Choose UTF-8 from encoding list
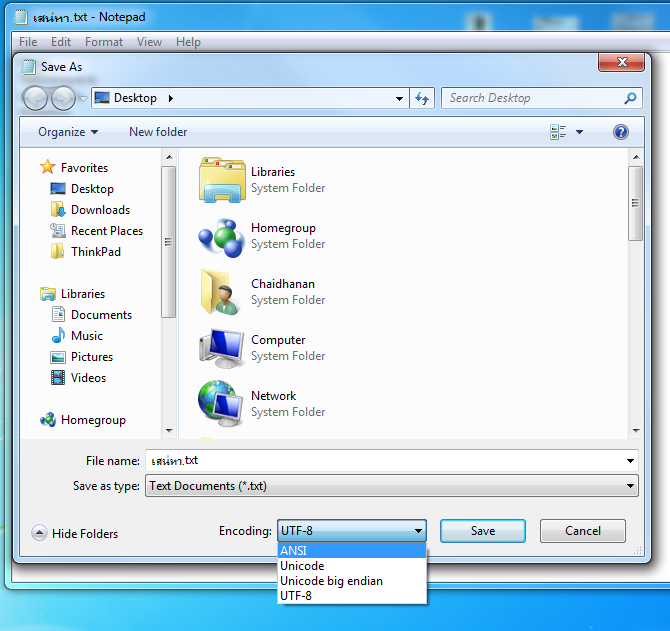 pos(352,596)
